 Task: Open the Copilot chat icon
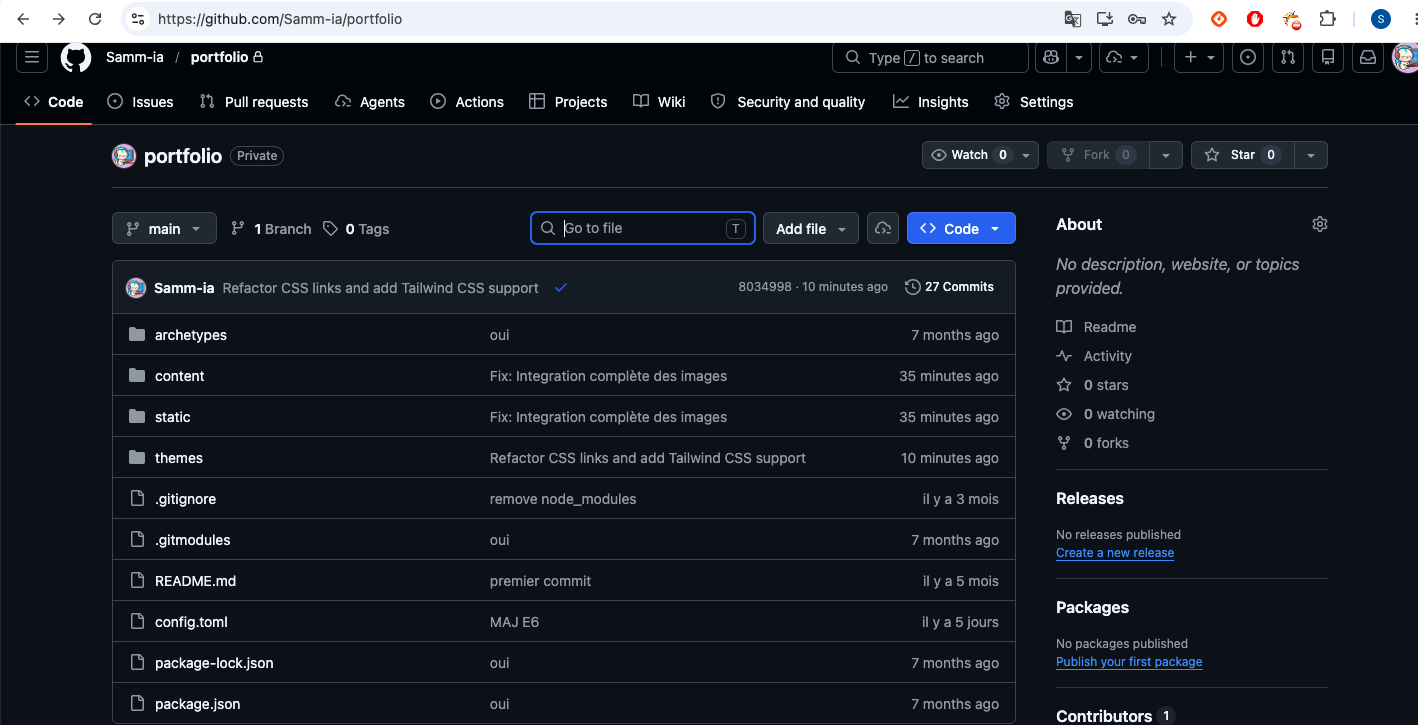click(1050, 58)
